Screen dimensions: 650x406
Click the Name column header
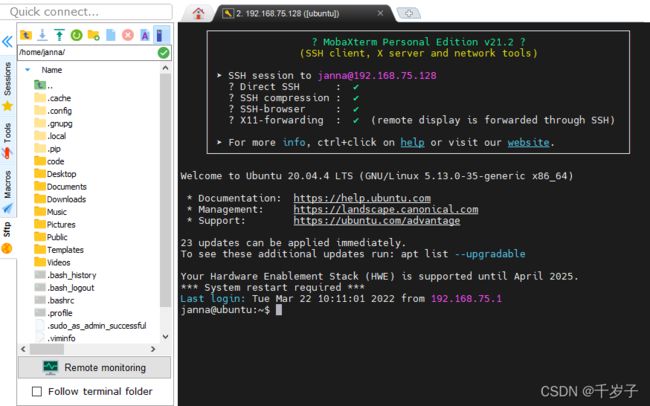point(52,70)
